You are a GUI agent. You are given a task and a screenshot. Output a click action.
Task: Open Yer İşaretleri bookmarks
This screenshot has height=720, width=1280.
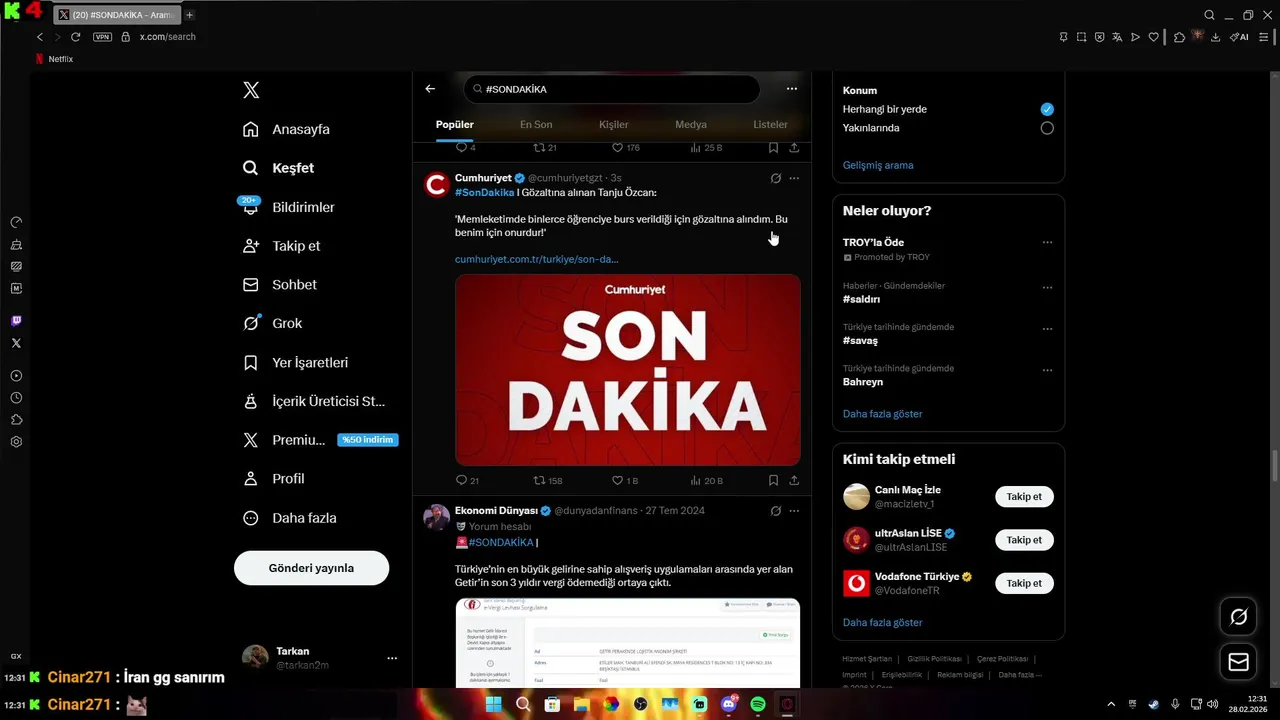point(295,362)
